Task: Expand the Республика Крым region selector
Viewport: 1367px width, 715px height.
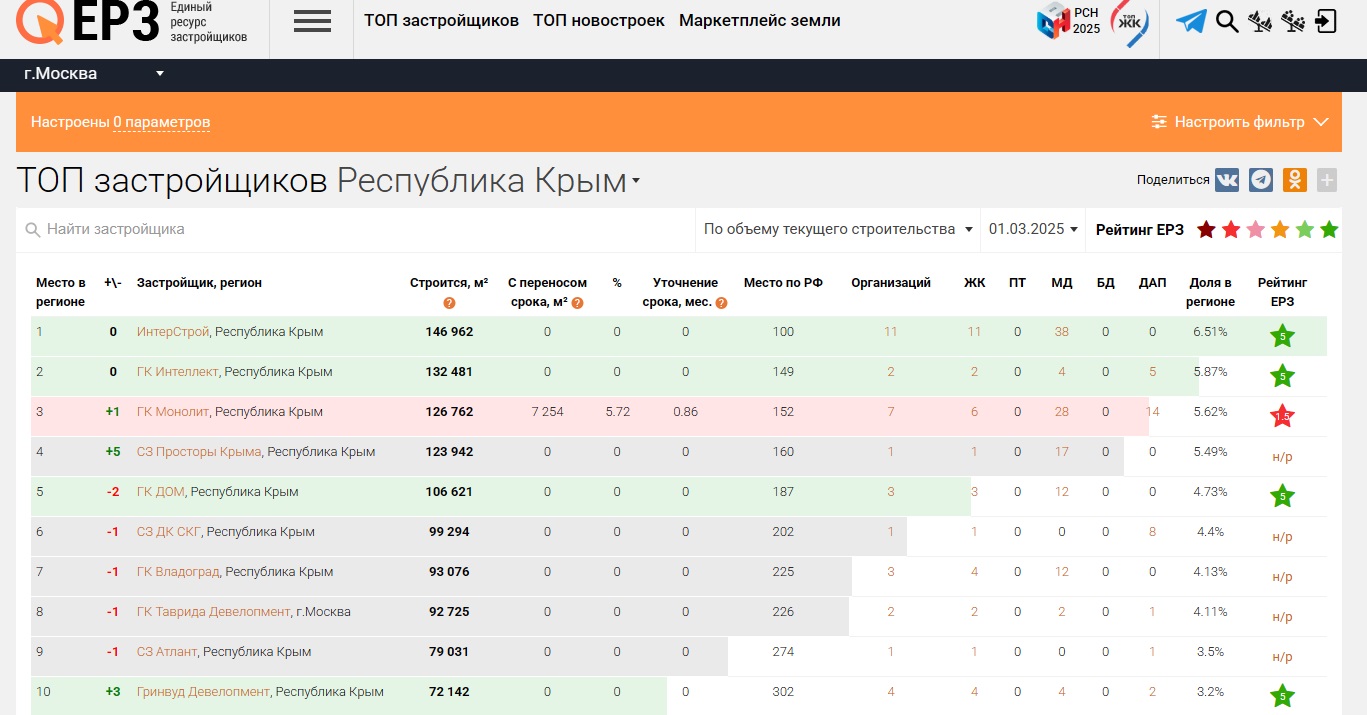Action: click(488, 181)
